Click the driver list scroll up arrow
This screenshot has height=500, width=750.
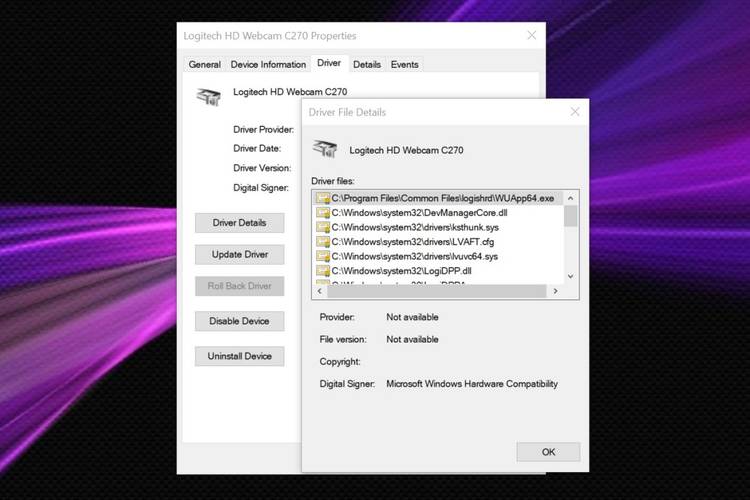pyautogui.click(x=570, y=198)
